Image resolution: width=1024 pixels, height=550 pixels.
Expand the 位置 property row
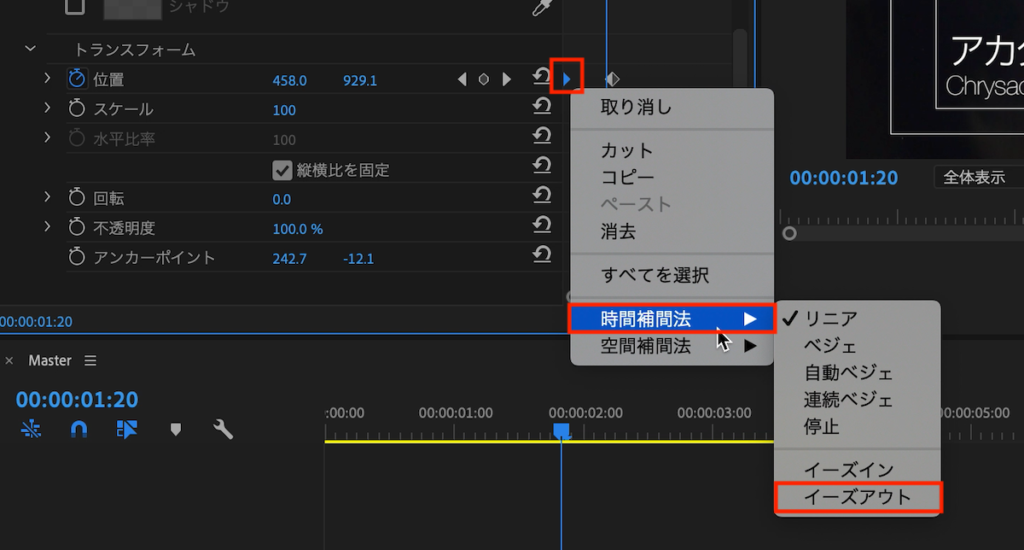[x=47, y=78]
